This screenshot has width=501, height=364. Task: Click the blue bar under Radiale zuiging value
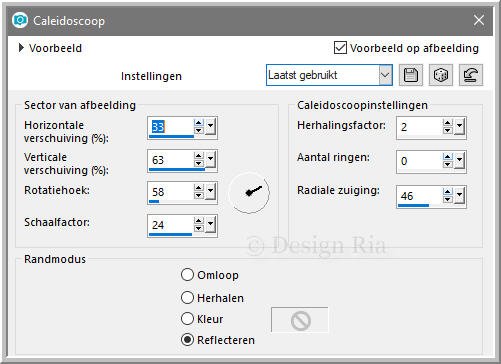tap(413, 206)
